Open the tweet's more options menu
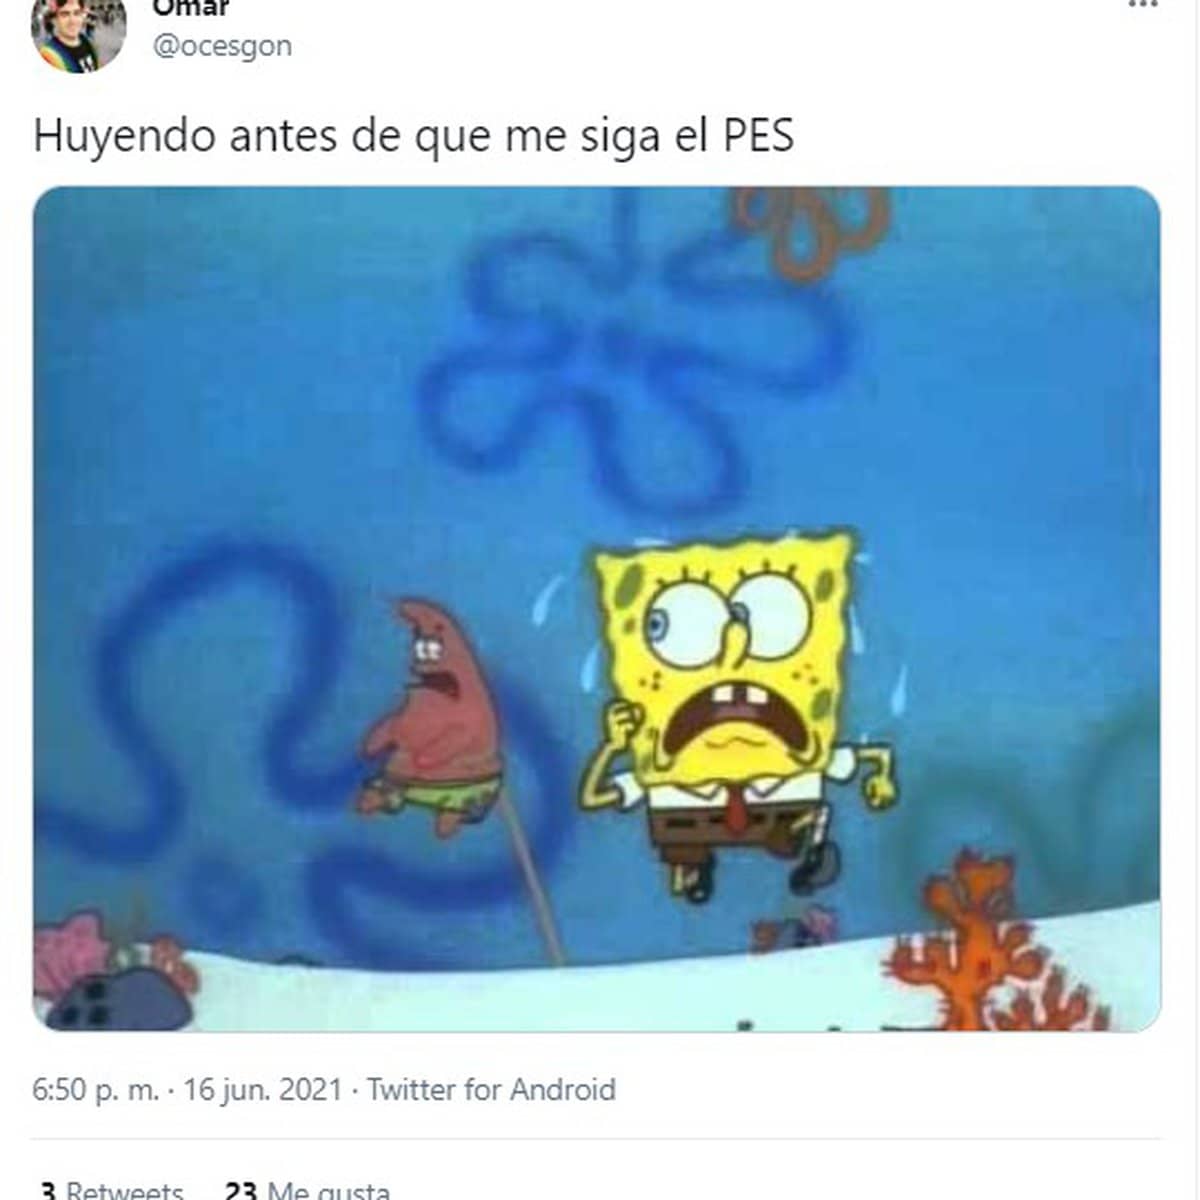1200x1200 pixels. point(1142,5)
